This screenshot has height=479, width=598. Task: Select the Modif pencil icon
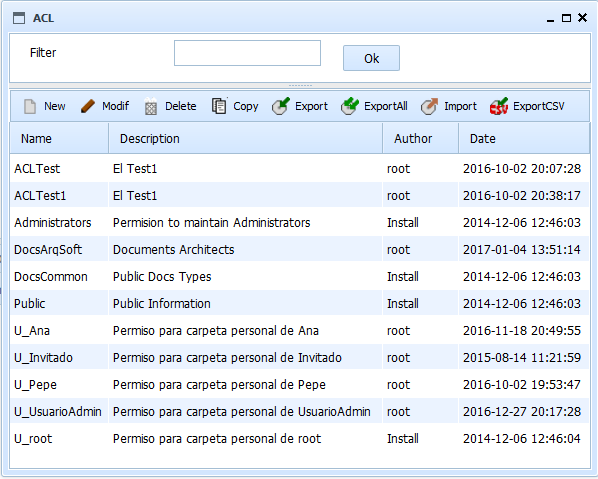pyautogui.click(x=88, y=106)
